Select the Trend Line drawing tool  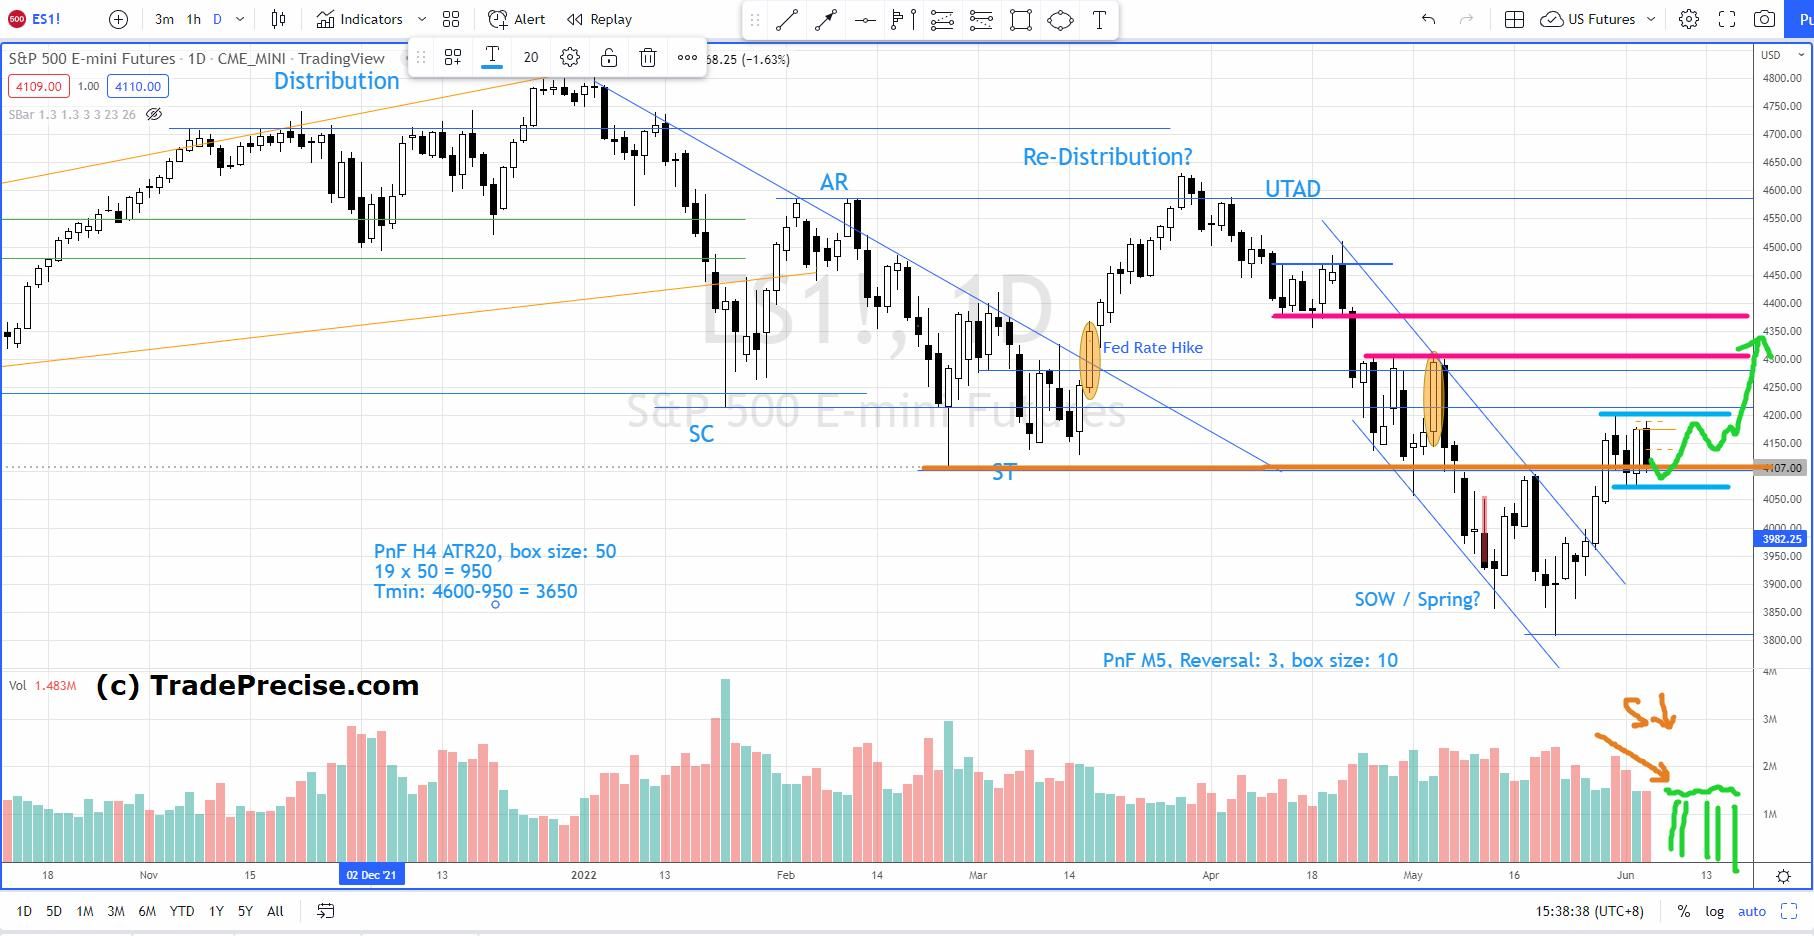pyautogui.click(x=787, y=19)
